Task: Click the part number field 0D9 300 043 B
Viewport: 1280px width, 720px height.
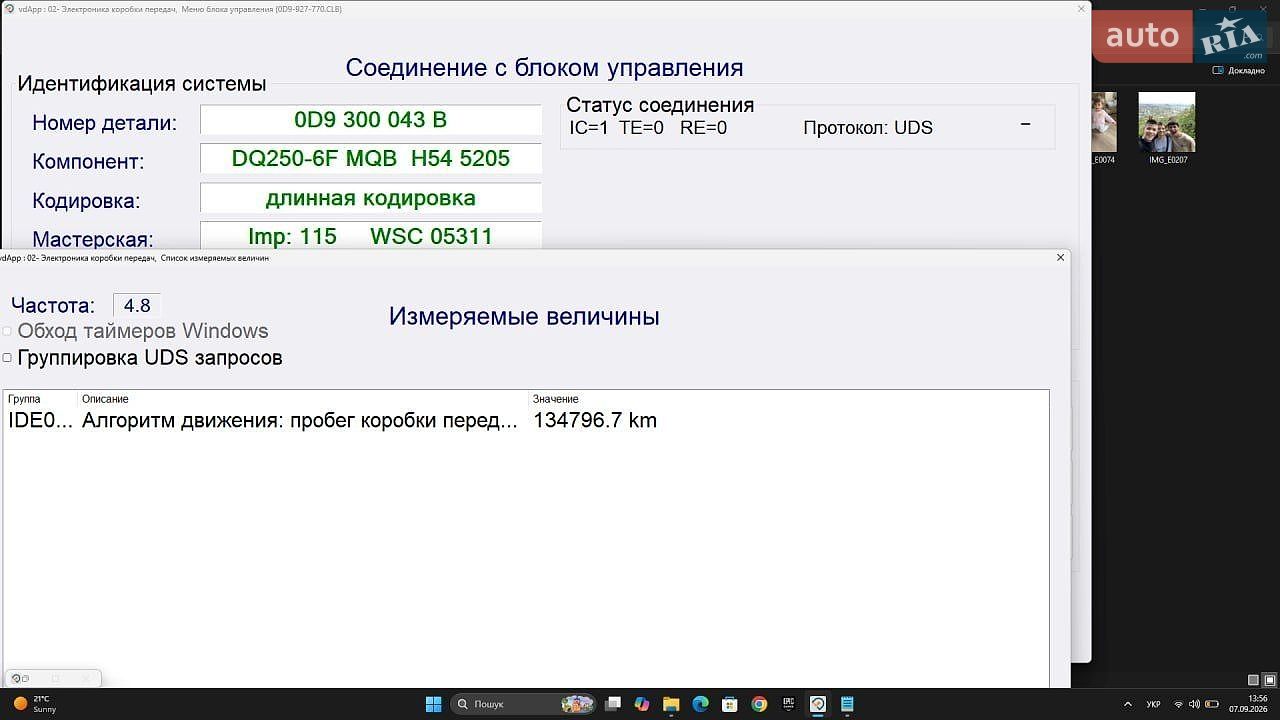Action: tap(371, 120)
